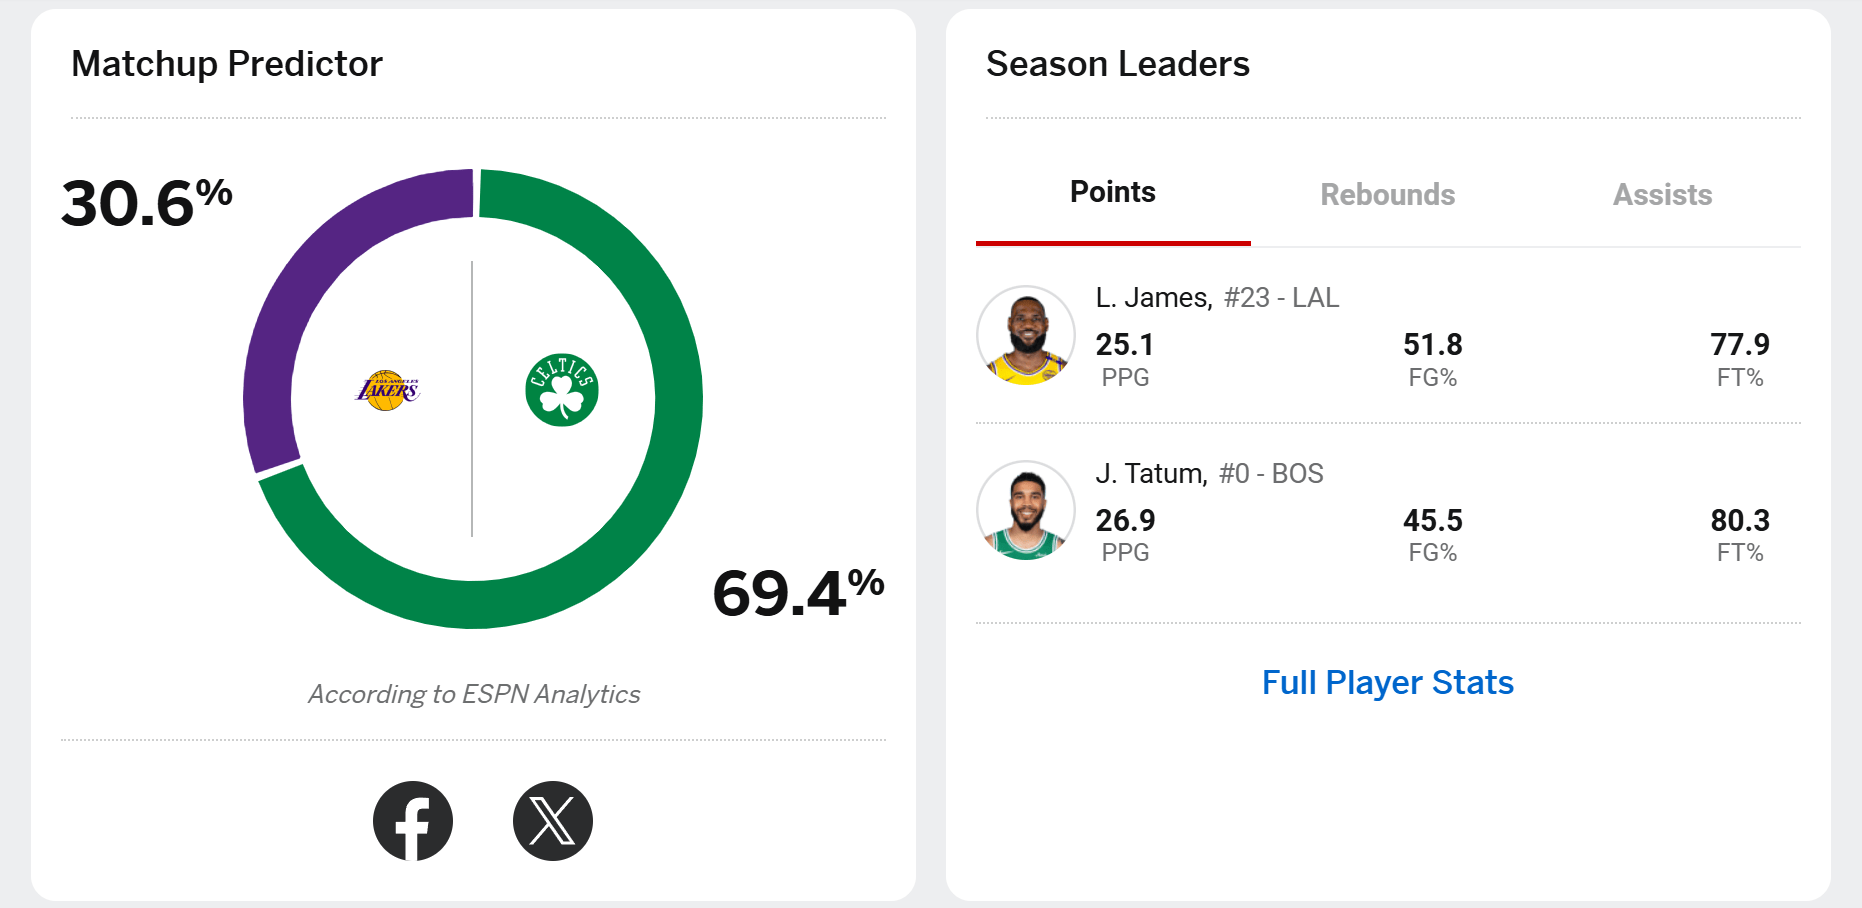Share matchup on Facebook icon
The image size is (1862, 908).
[x=413, y=821]
